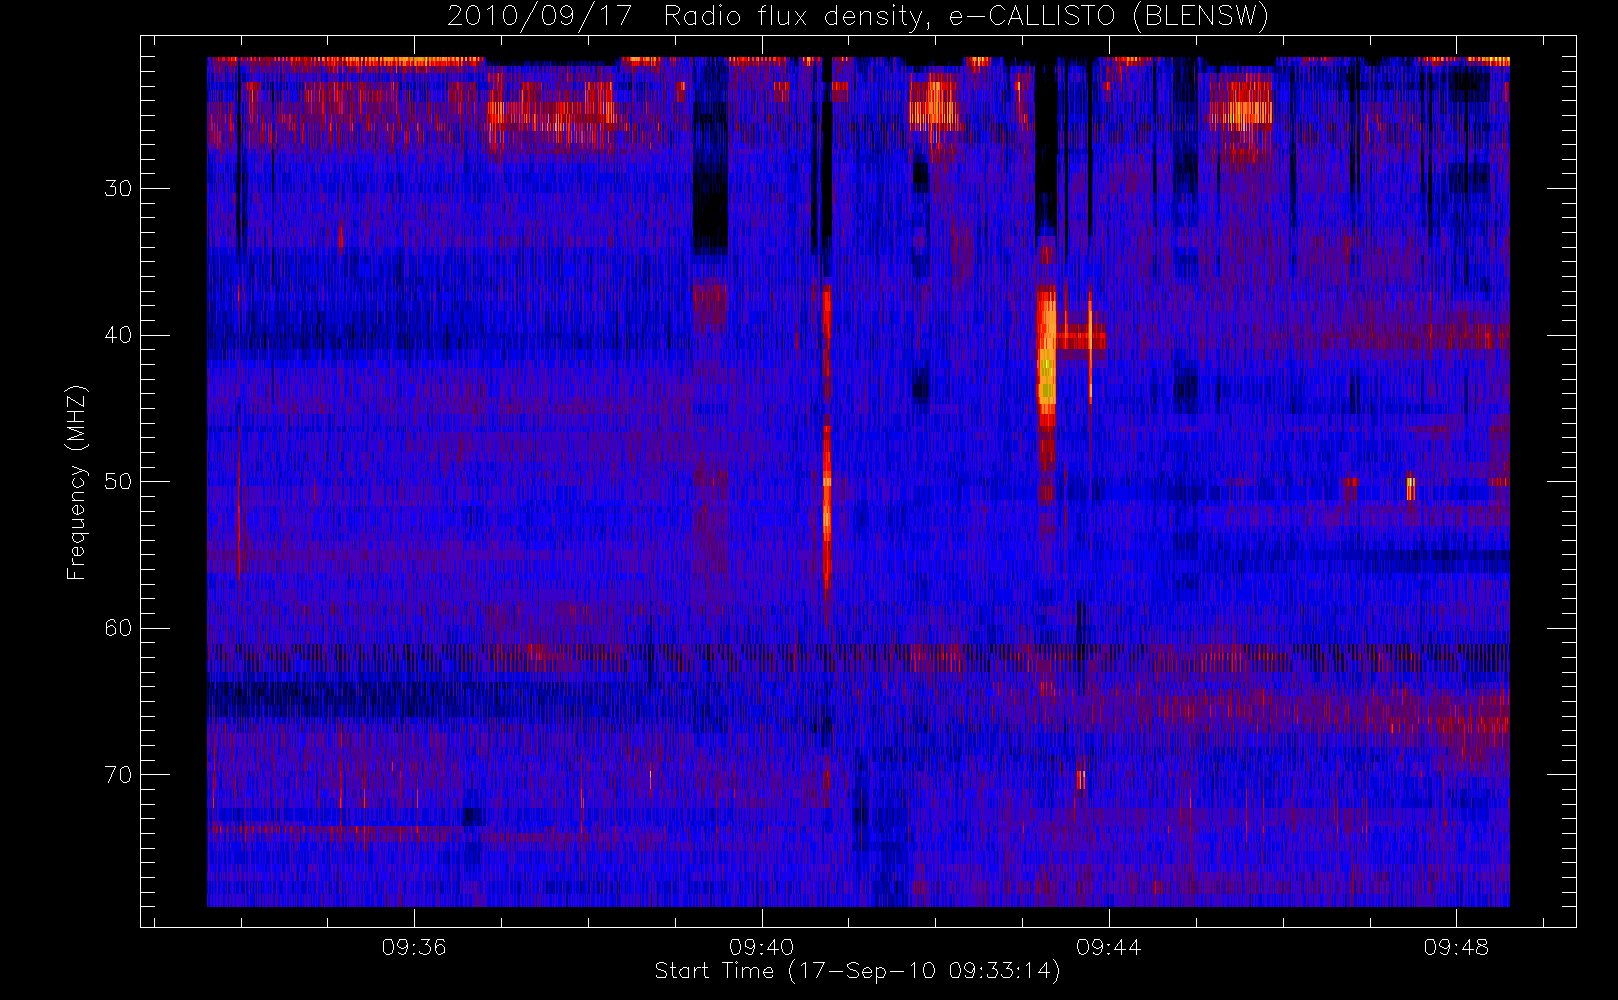
Task: Click the 'Frequency (MHZ)' axis label
Action: click(77, 482)
